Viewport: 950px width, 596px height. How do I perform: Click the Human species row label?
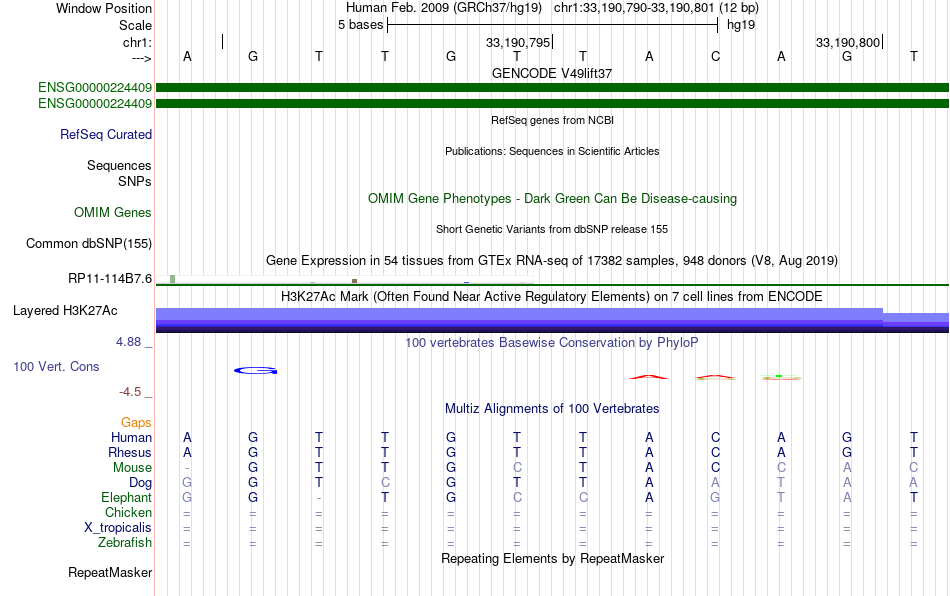131,437
